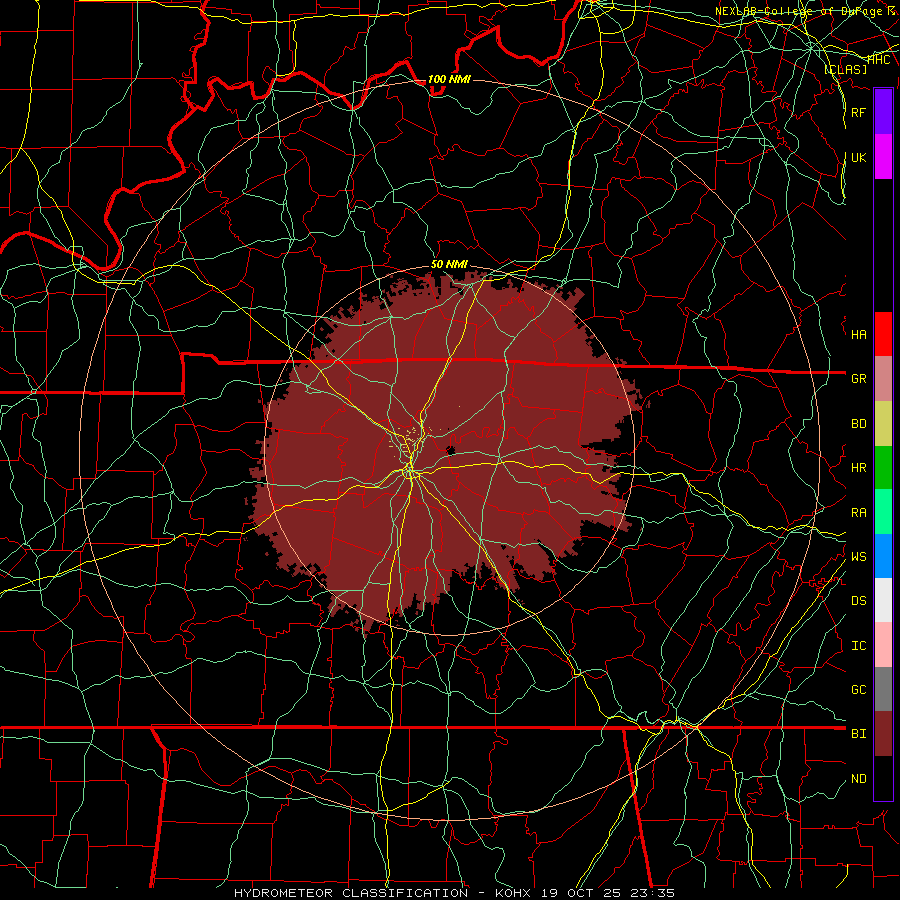Pick the RA light-green legend swatch

coord(883,512)
